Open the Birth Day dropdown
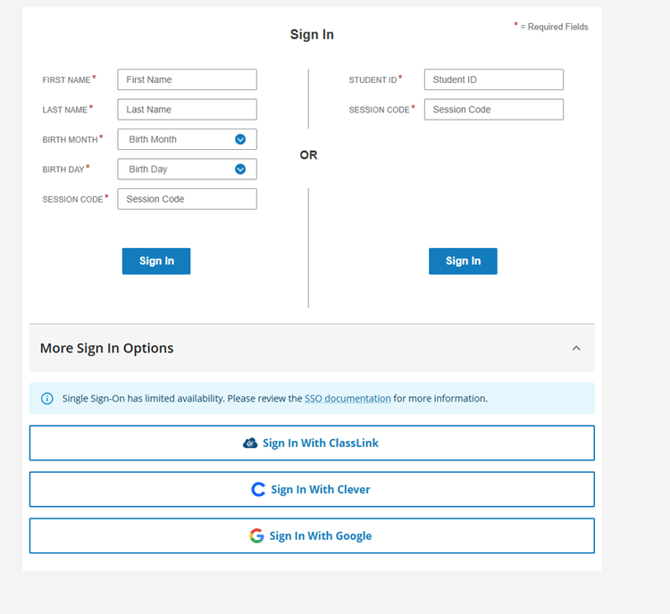The image size is (670, 614). click(x=187, y=169)
